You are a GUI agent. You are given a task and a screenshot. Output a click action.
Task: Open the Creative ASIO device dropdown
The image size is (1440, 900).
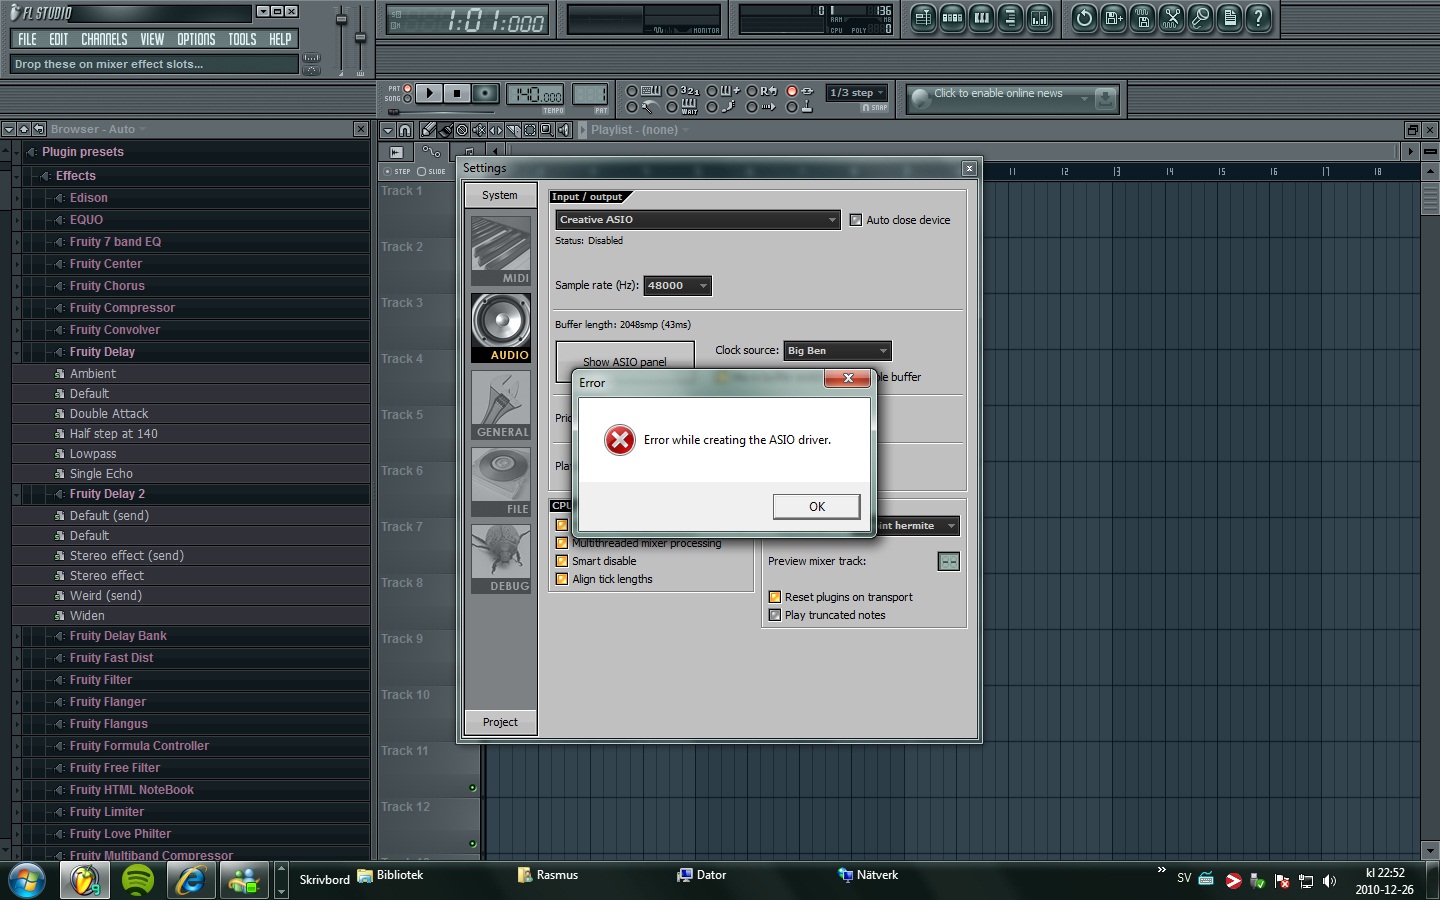(698, 220)
